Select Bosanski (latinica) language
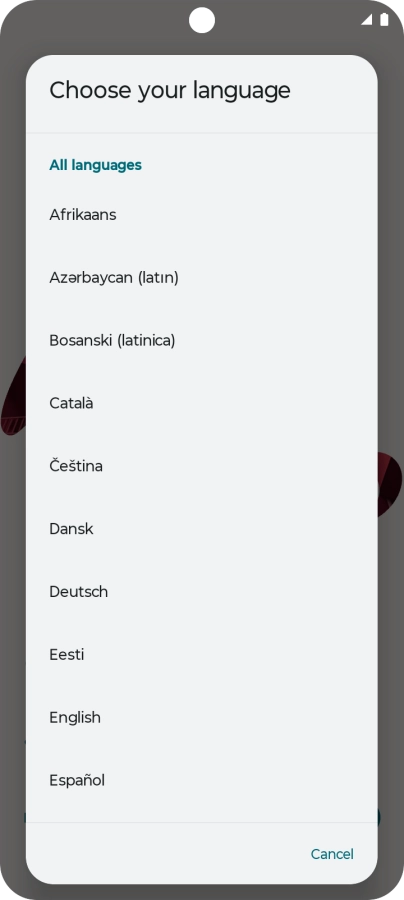The height and width of the screenshot is (900, 404). [201, 340]
